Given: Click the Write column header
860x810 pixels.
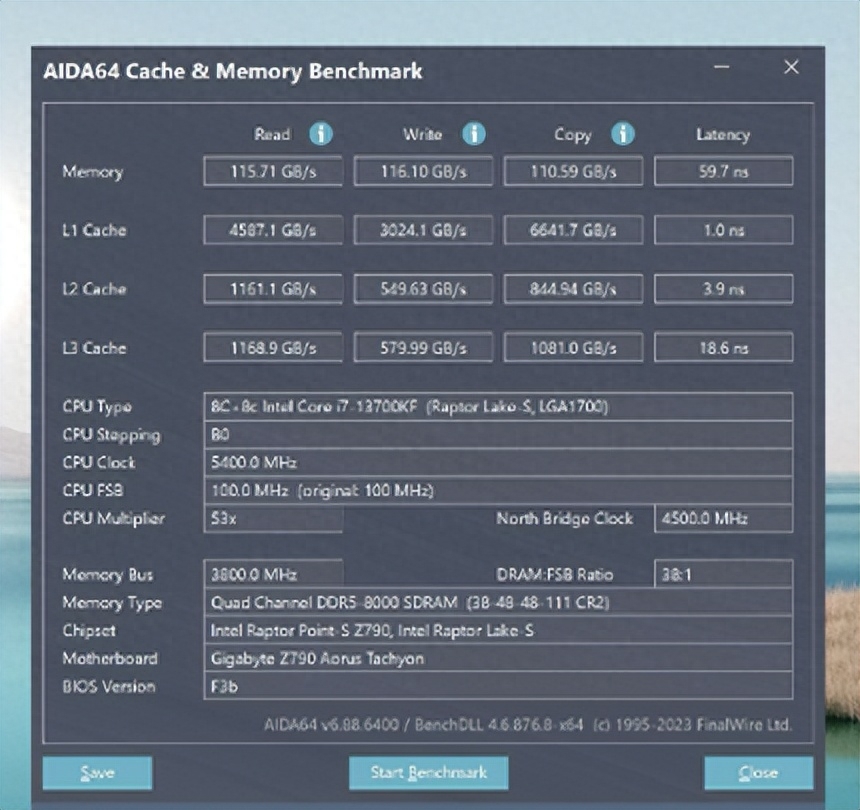Looking at the screenshot, I should click(x=422, y=134).
